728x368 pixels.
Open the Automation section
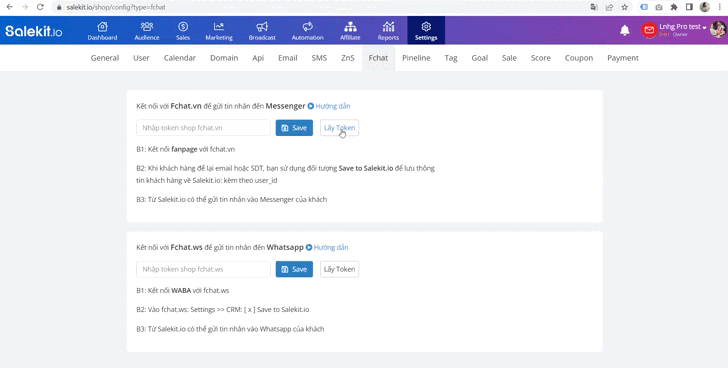coord(307,31)
